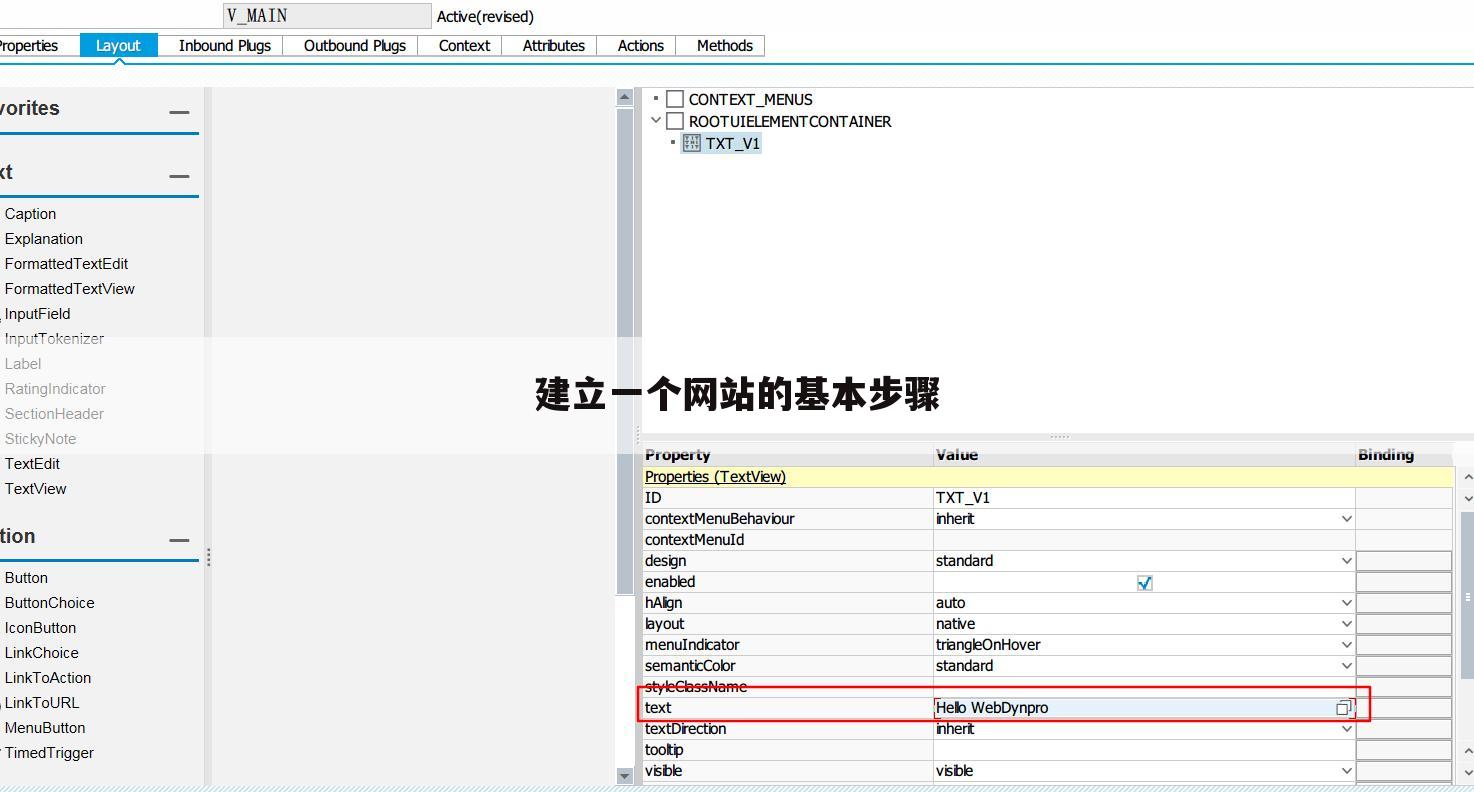Open the binding picker beside Hello WebDynpro
The height and width of the screenshot is (792, 1474).
pos(1343,707)
